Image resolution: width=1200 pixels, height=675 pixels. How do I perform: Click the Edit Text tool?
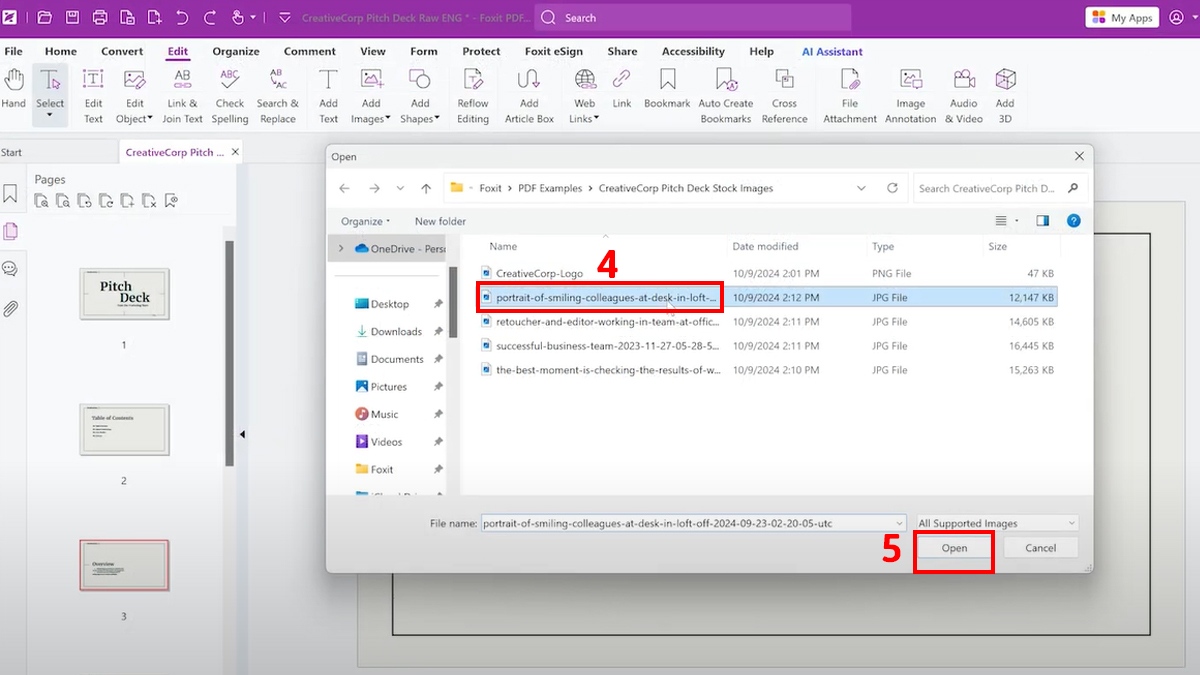tap(93, 97)
